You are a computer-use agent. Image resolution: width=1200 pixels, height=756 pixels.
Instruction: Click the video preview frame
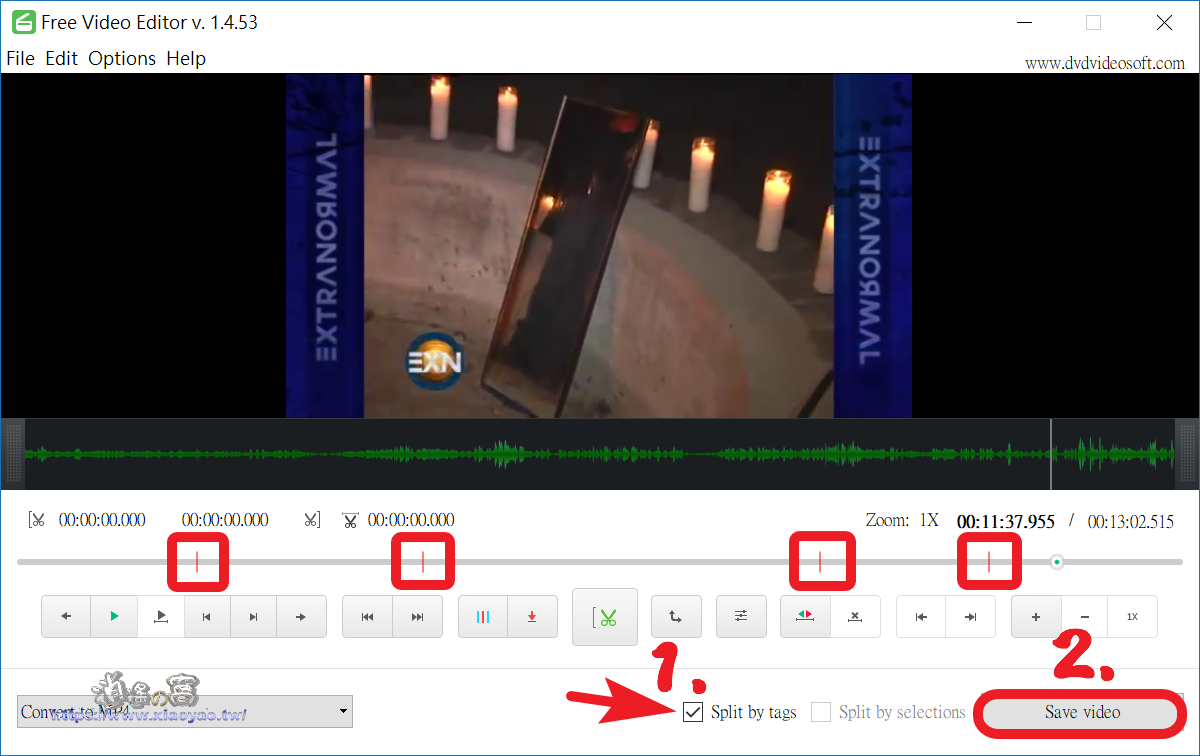(x=599, y=246)
